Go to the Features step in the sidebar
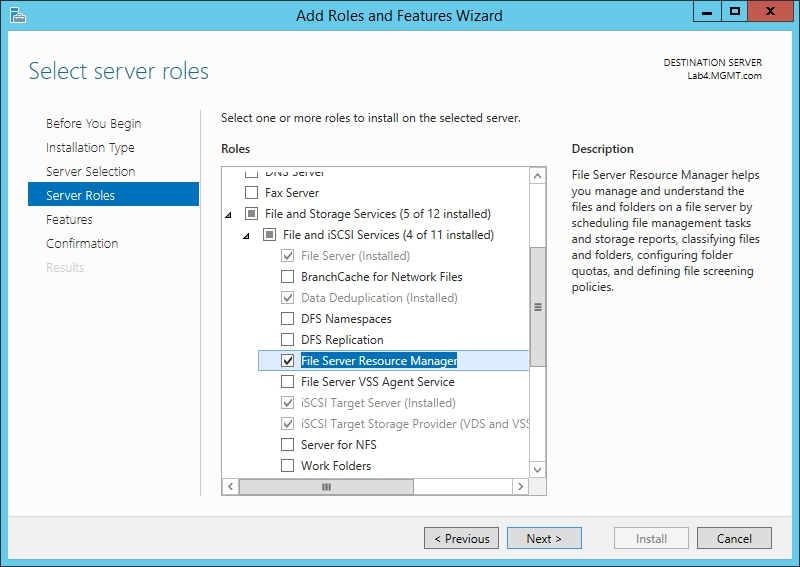Viewport: 800px width, 567px height. (69, 219)
